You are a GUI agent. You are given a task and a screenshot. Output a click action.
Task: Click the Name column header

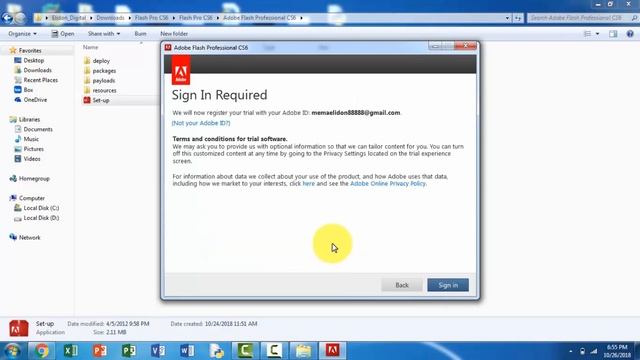click(91, 47)
